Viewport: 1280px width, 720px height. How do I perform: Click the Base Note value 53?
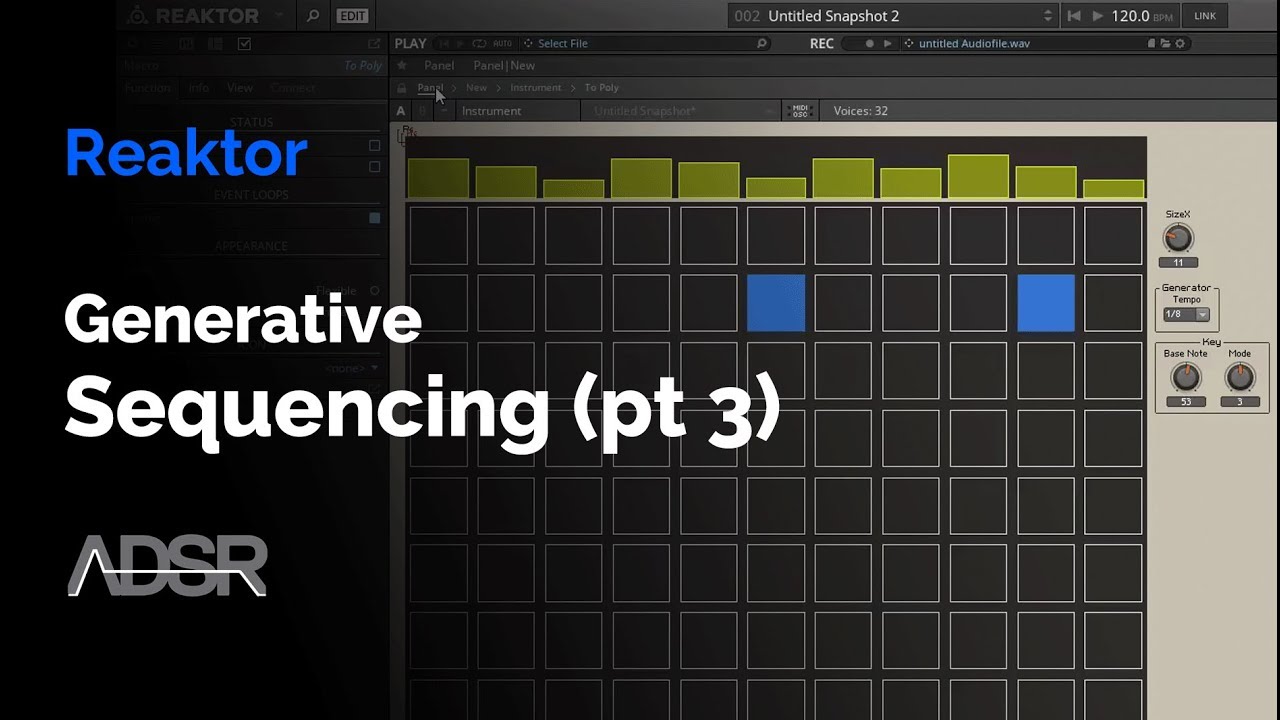pyautogui.click(x=1185, y=402)
